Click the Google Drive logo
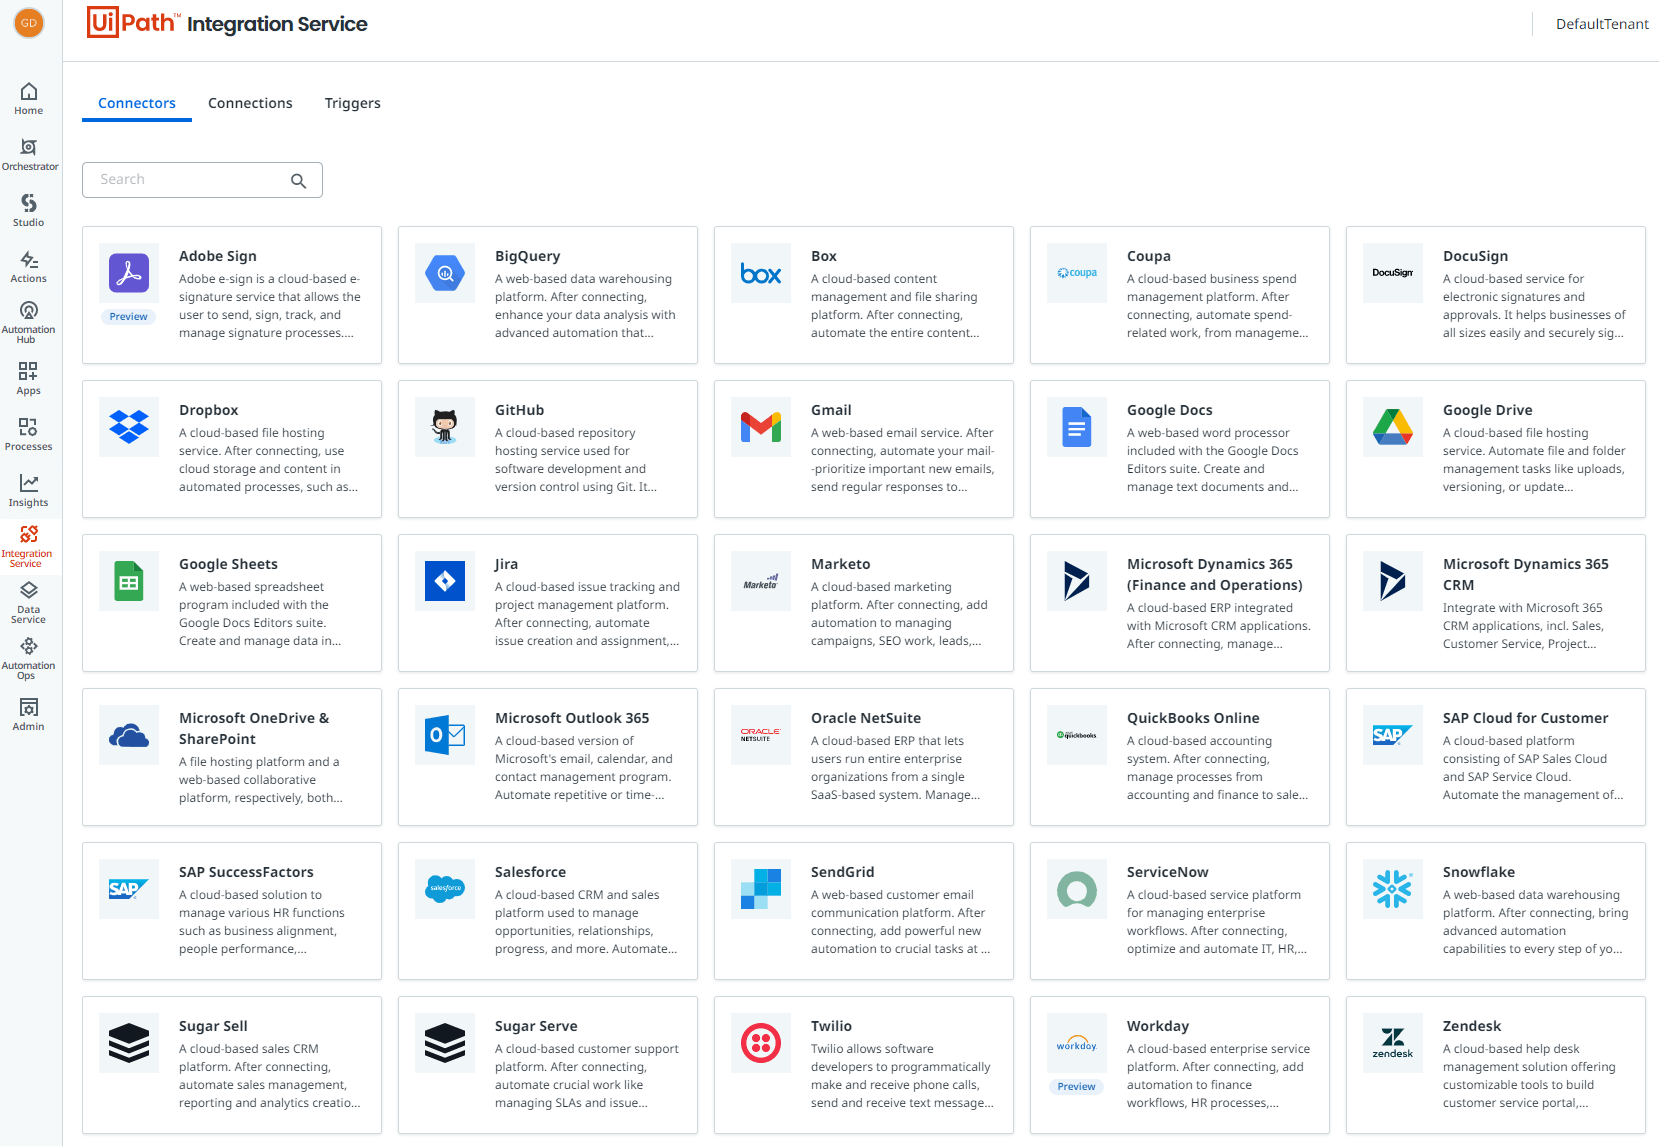This screenshot has width=1659, height=1146. click(1393, 427)
